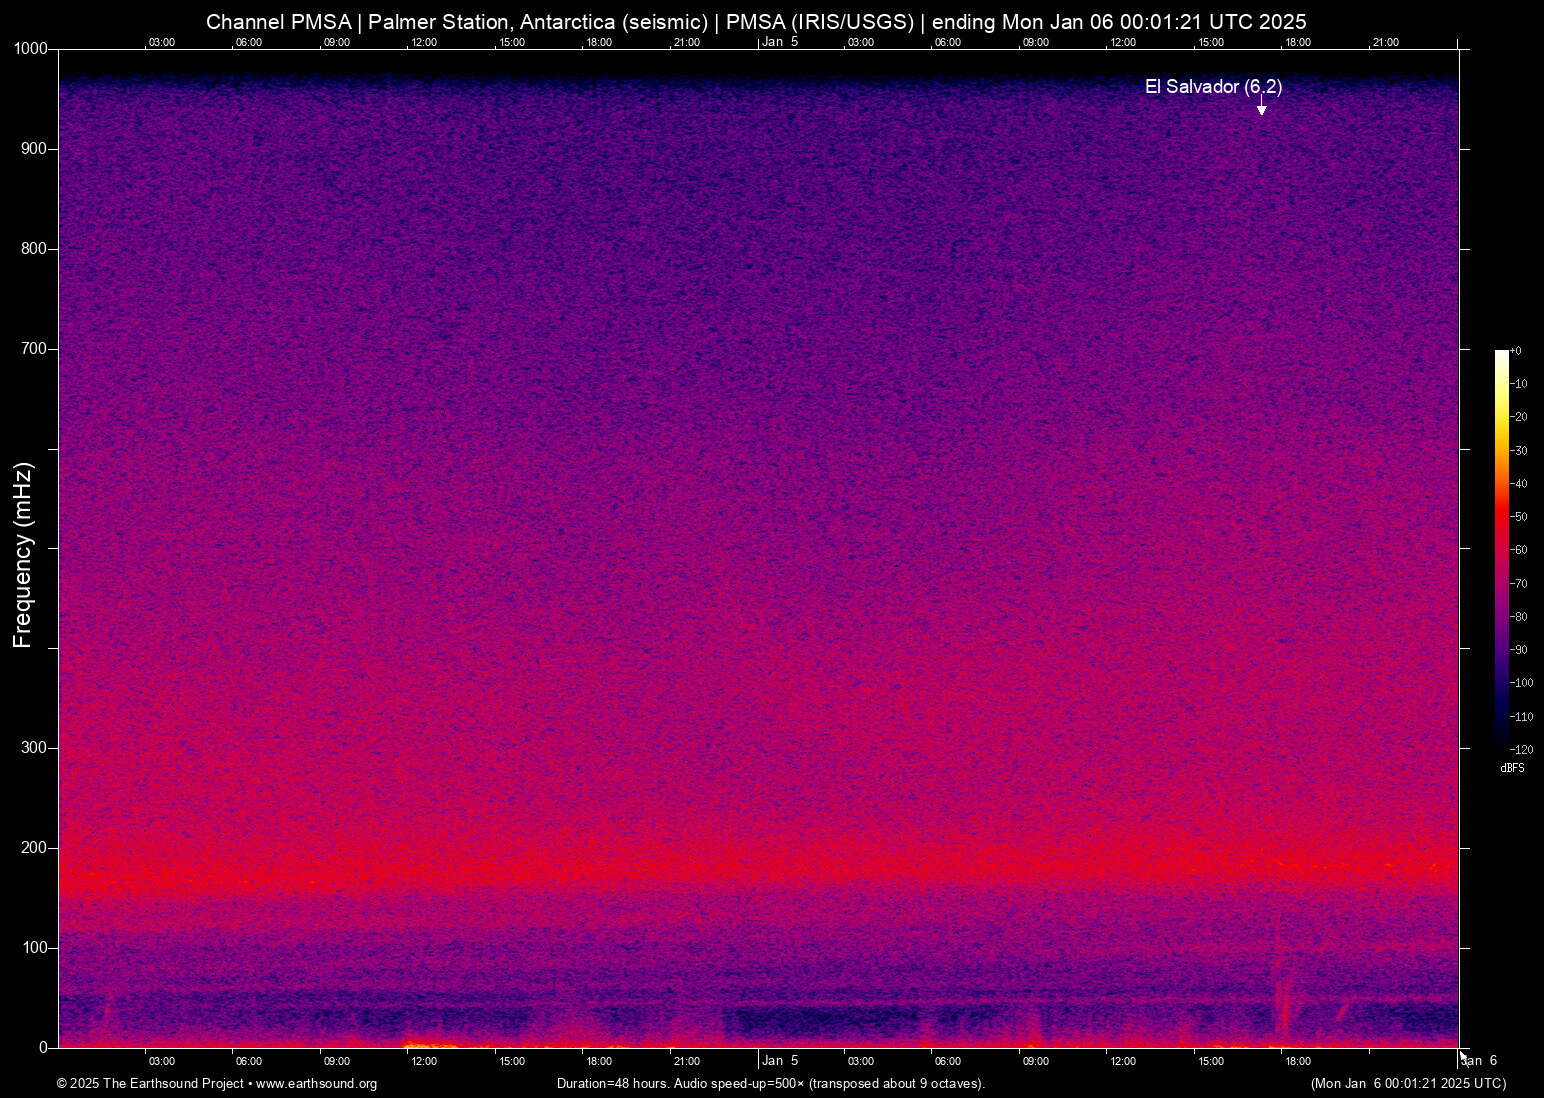
Task: Click the dBFS label below the color bar
Action: 1513,767
